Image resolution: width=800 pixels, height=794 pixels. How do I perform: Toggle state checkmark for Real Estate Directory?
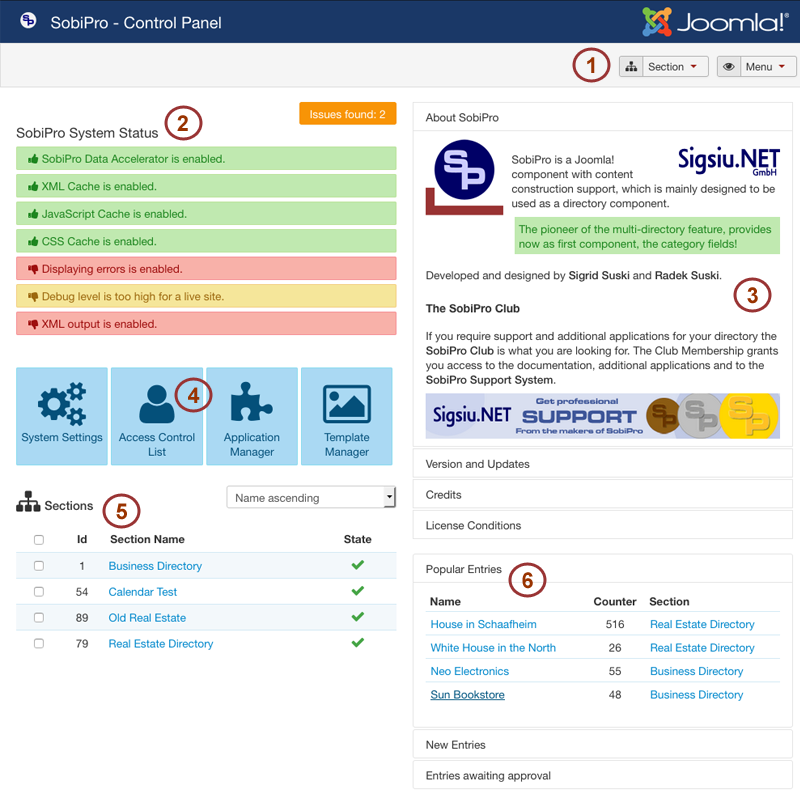pos(358,642)
